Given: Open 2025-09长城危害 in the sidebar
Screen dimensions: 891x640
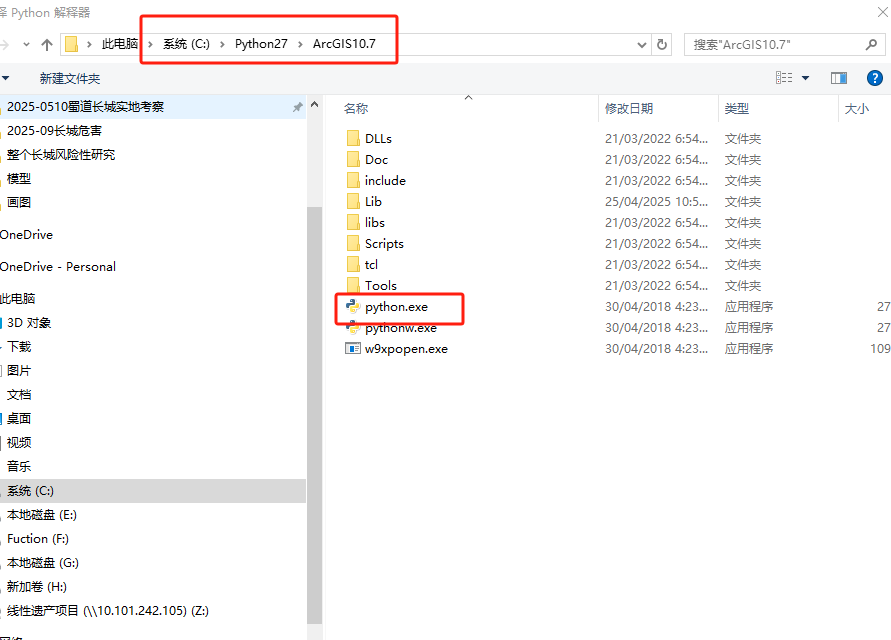Looking at the screenshot, I should click(54, 131).
